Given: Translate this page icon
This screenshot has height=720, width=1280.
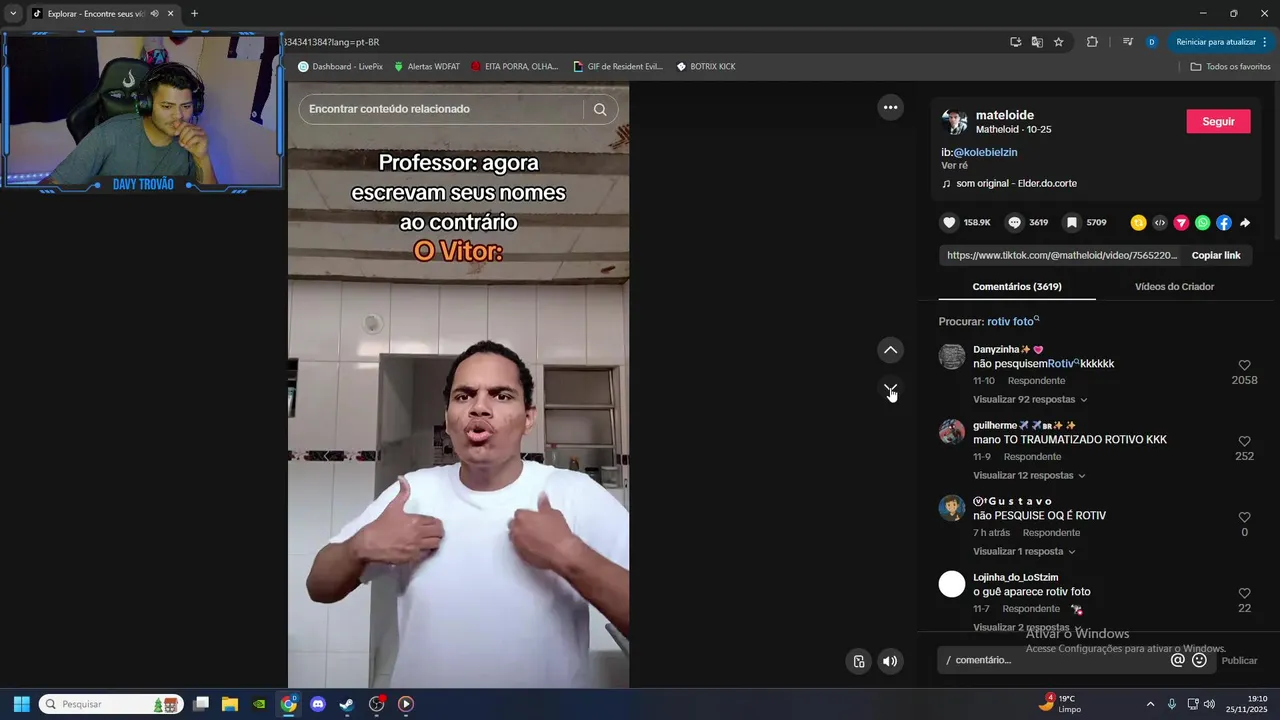Looking at the screenshot, I should click(x=1037, y=42).
